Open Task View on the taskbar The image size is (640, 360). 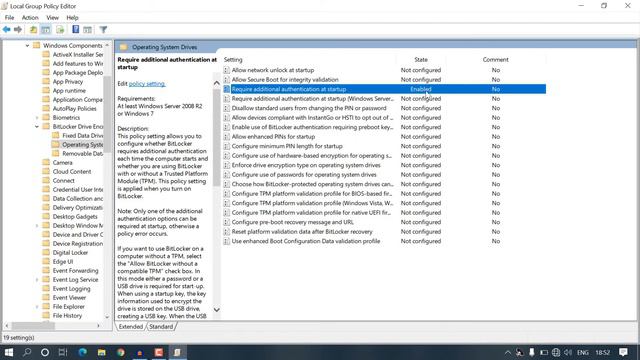click(63, 352)
